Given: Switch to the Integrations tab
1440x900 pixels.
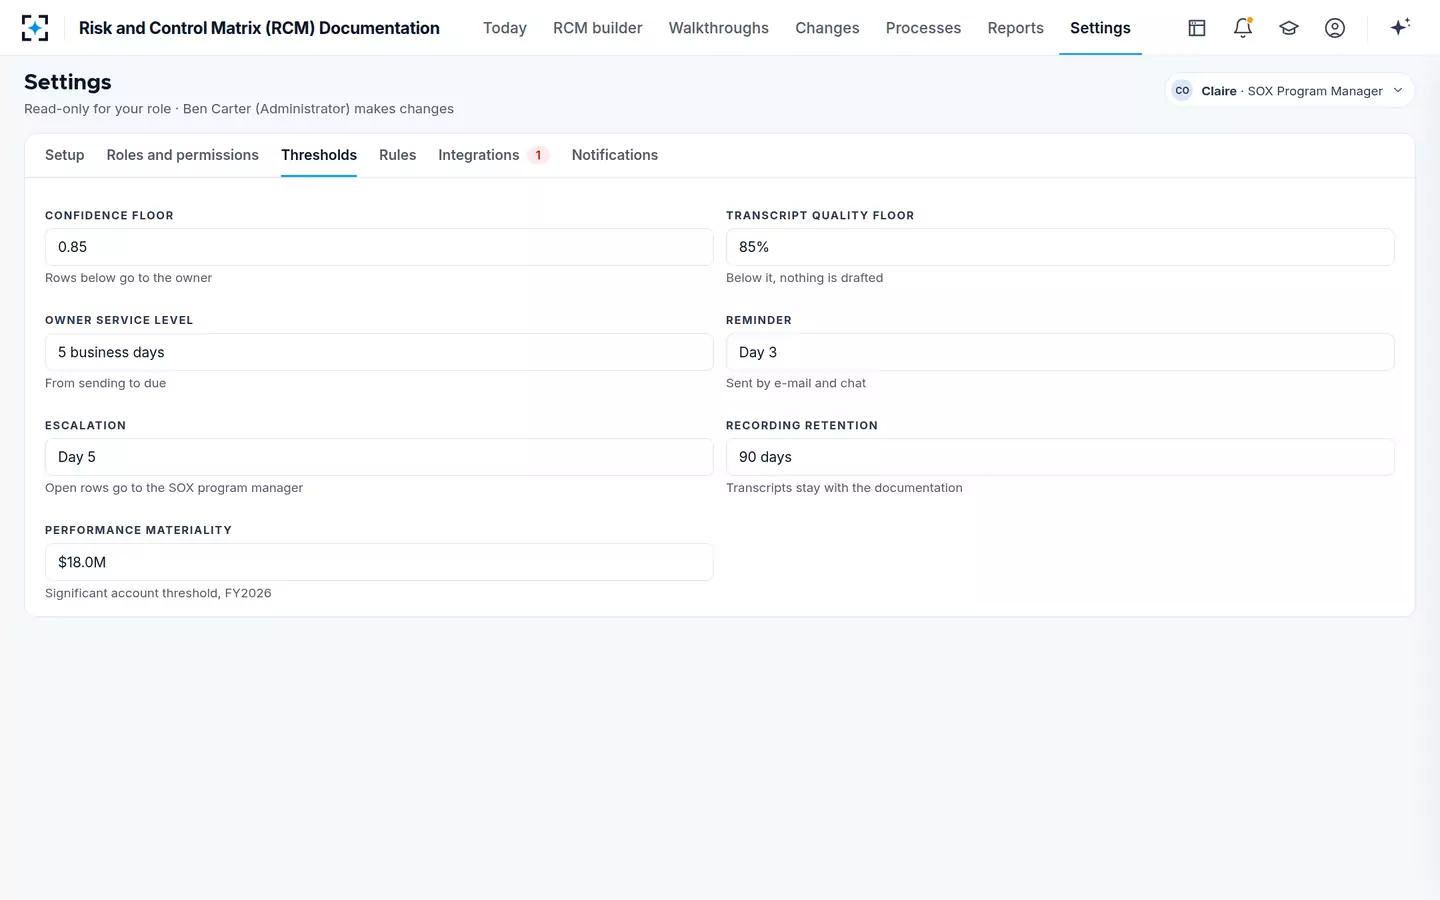Looking at the screenshot, I should point(493,155).
